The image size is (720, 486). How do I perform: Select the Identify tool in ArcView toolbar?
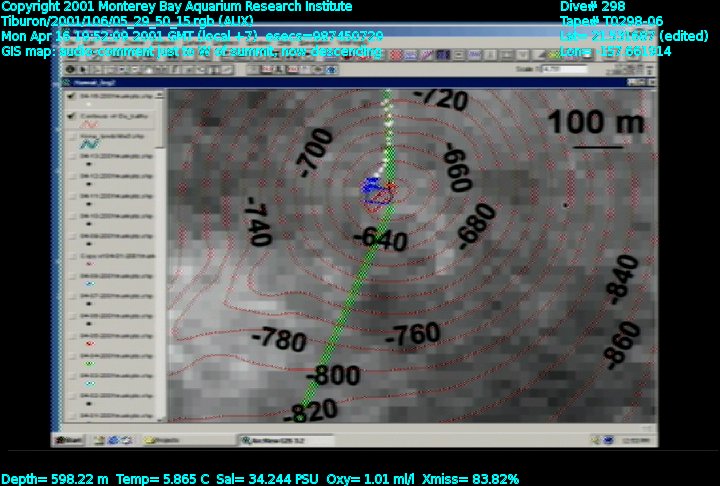(69, 69)
